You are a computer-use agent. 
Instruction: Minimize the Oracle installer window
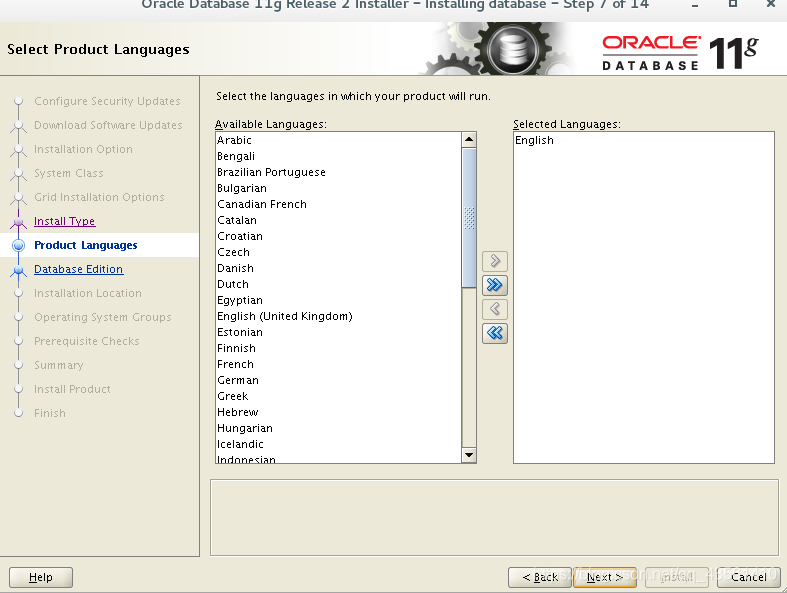[695, 5]
